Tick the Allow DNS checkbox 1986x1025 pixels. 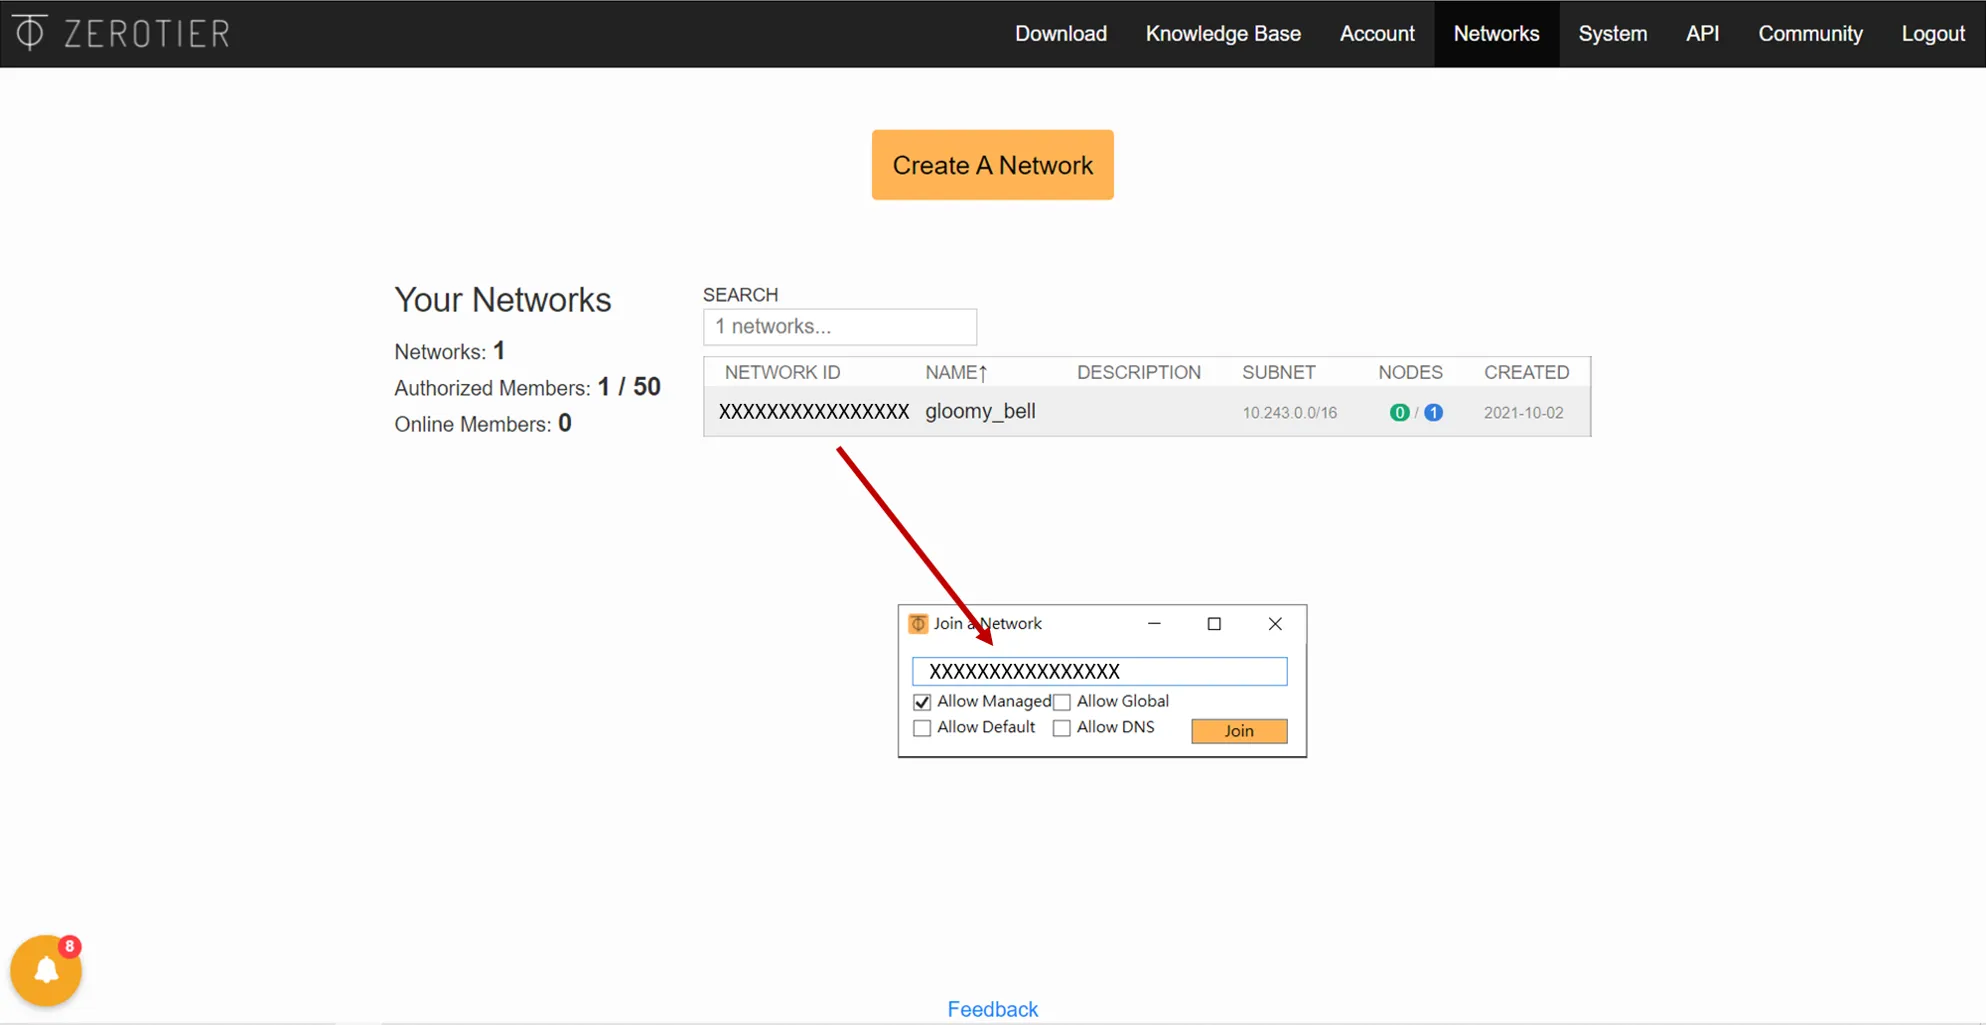pyautogui.click(x=1062, y=728)
